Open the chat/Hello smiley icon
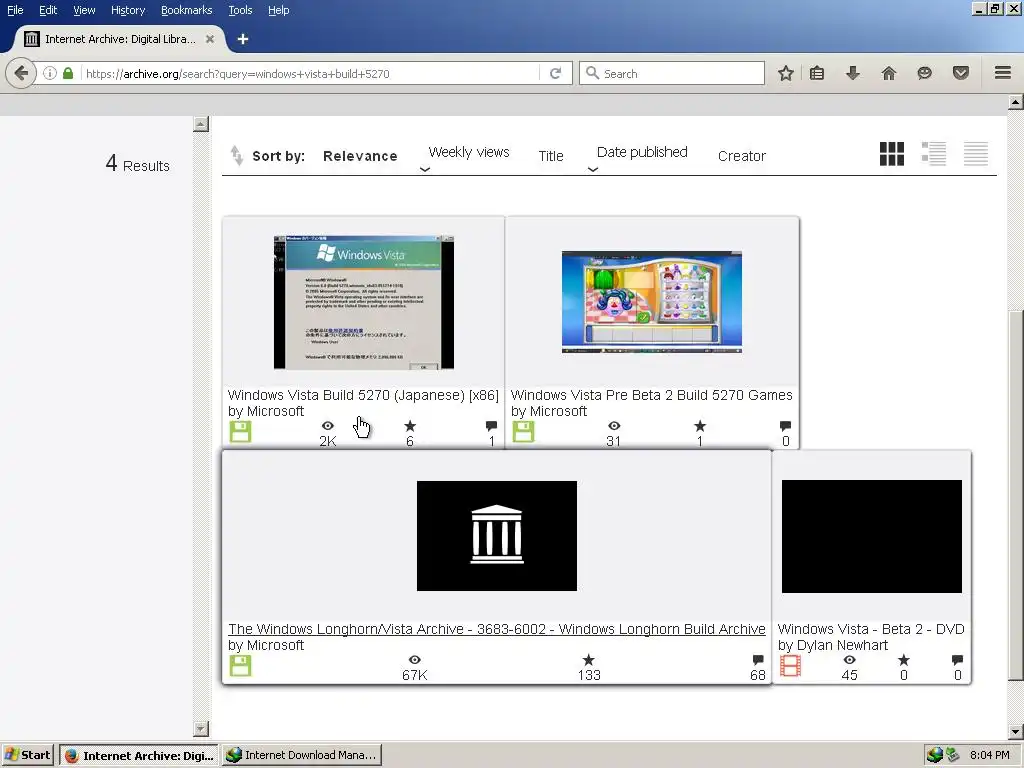Image resolution: width=1024 pixels, height=768 pixels. click(x=924, y=73)
